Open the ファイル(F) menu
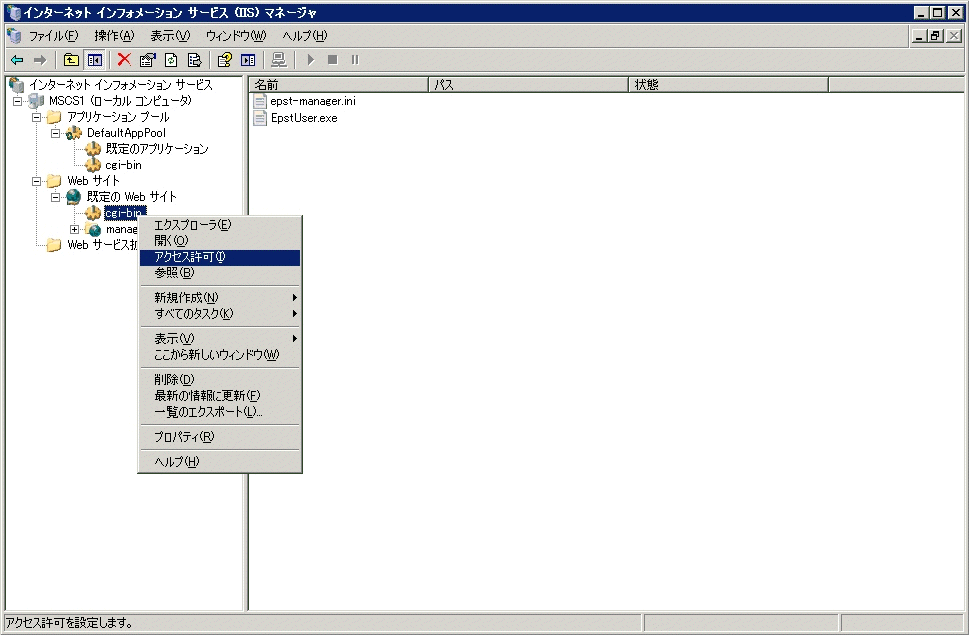Image resolution: width=969 pixels, height=635 pixels. click(x=54, y=36)
